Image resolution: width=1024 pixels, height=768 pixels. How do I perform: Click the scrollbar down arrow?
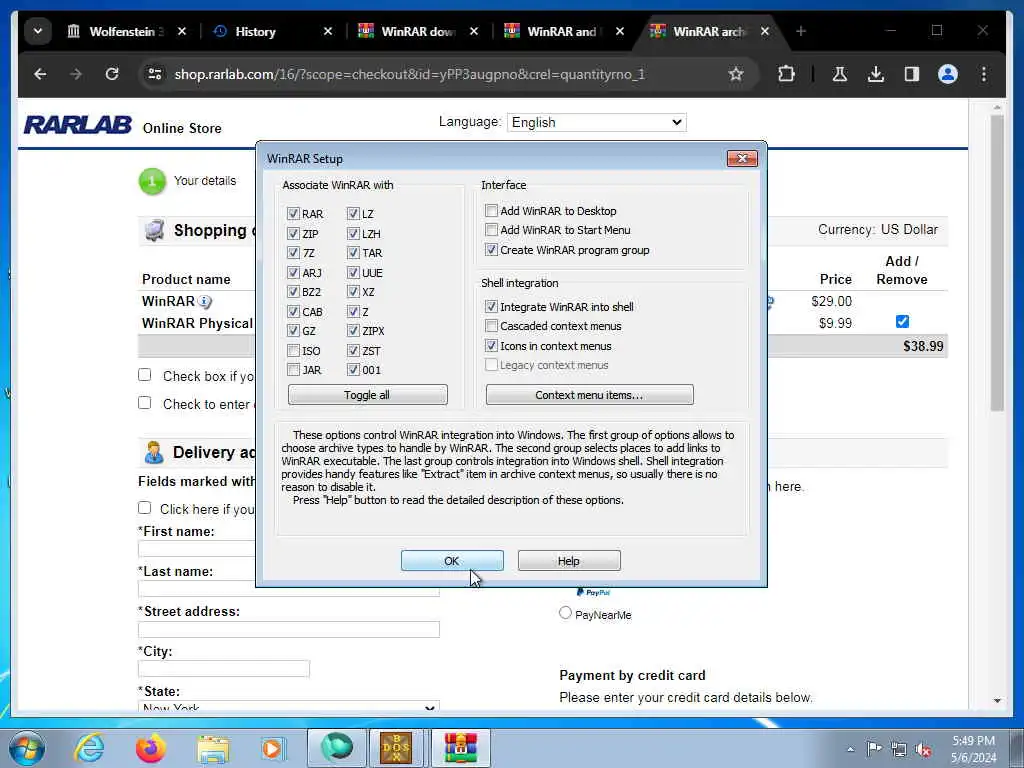(997, 701)
